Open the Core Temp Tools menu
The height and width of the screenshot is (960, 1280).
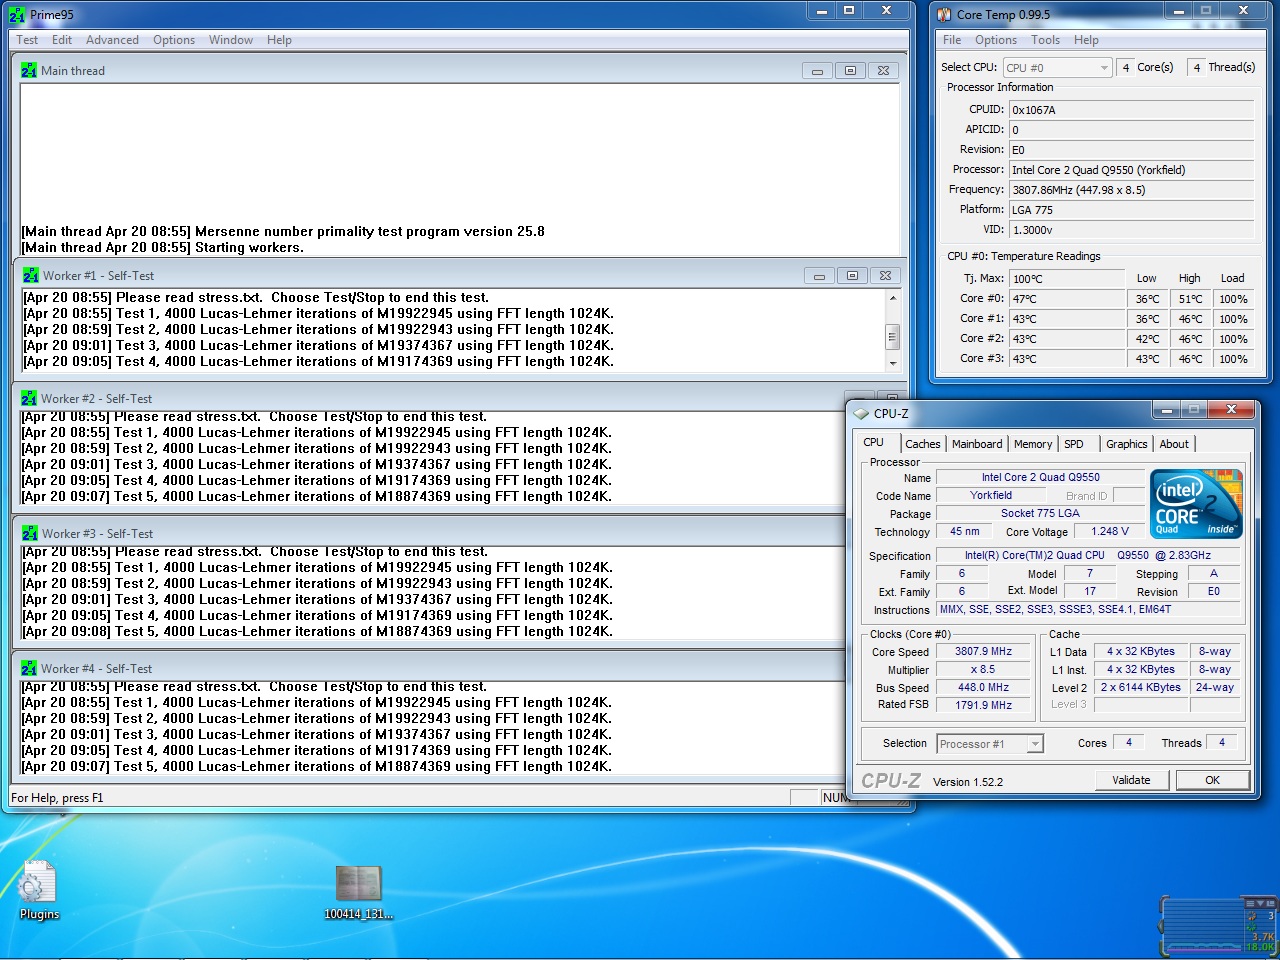1045,40
